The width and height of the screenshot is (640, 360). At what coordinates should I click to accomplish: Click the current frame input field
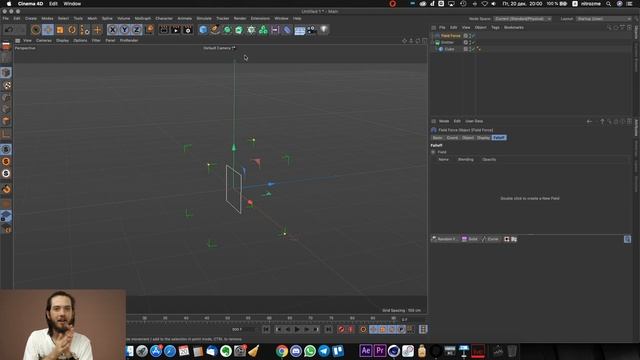tap(243, 329)
